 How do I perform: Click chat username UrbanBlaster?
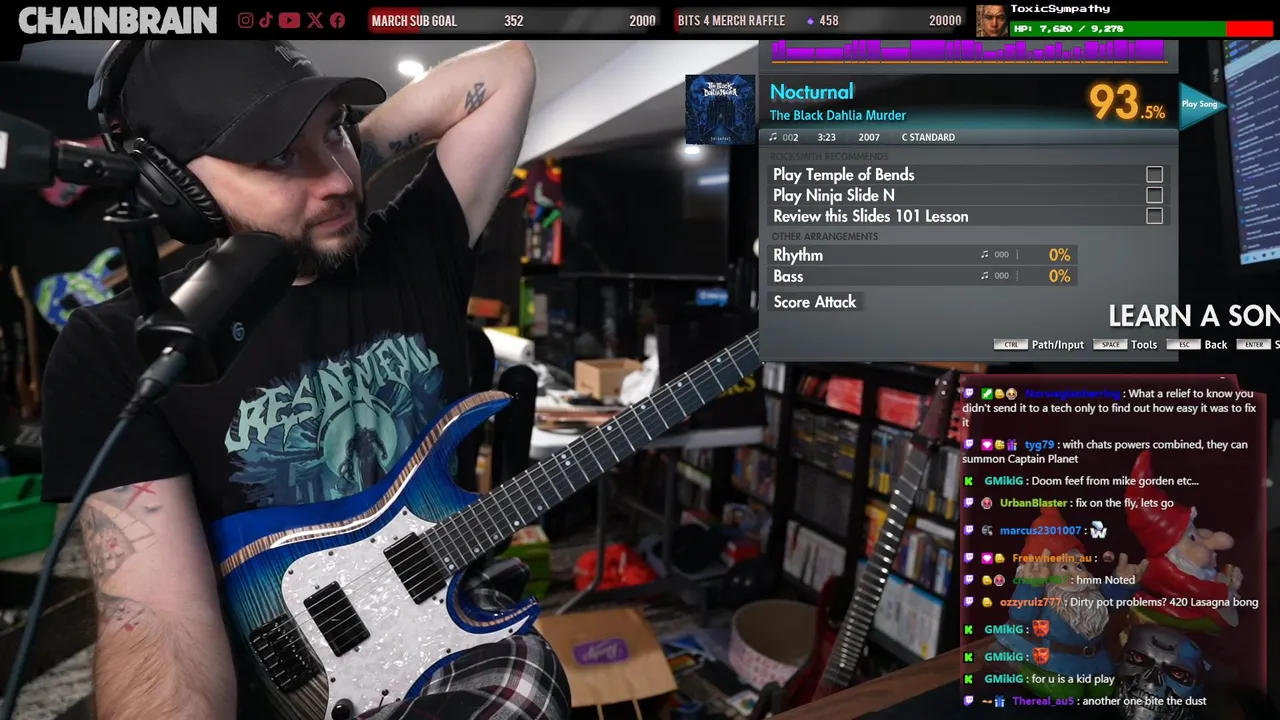point(1034,503)
